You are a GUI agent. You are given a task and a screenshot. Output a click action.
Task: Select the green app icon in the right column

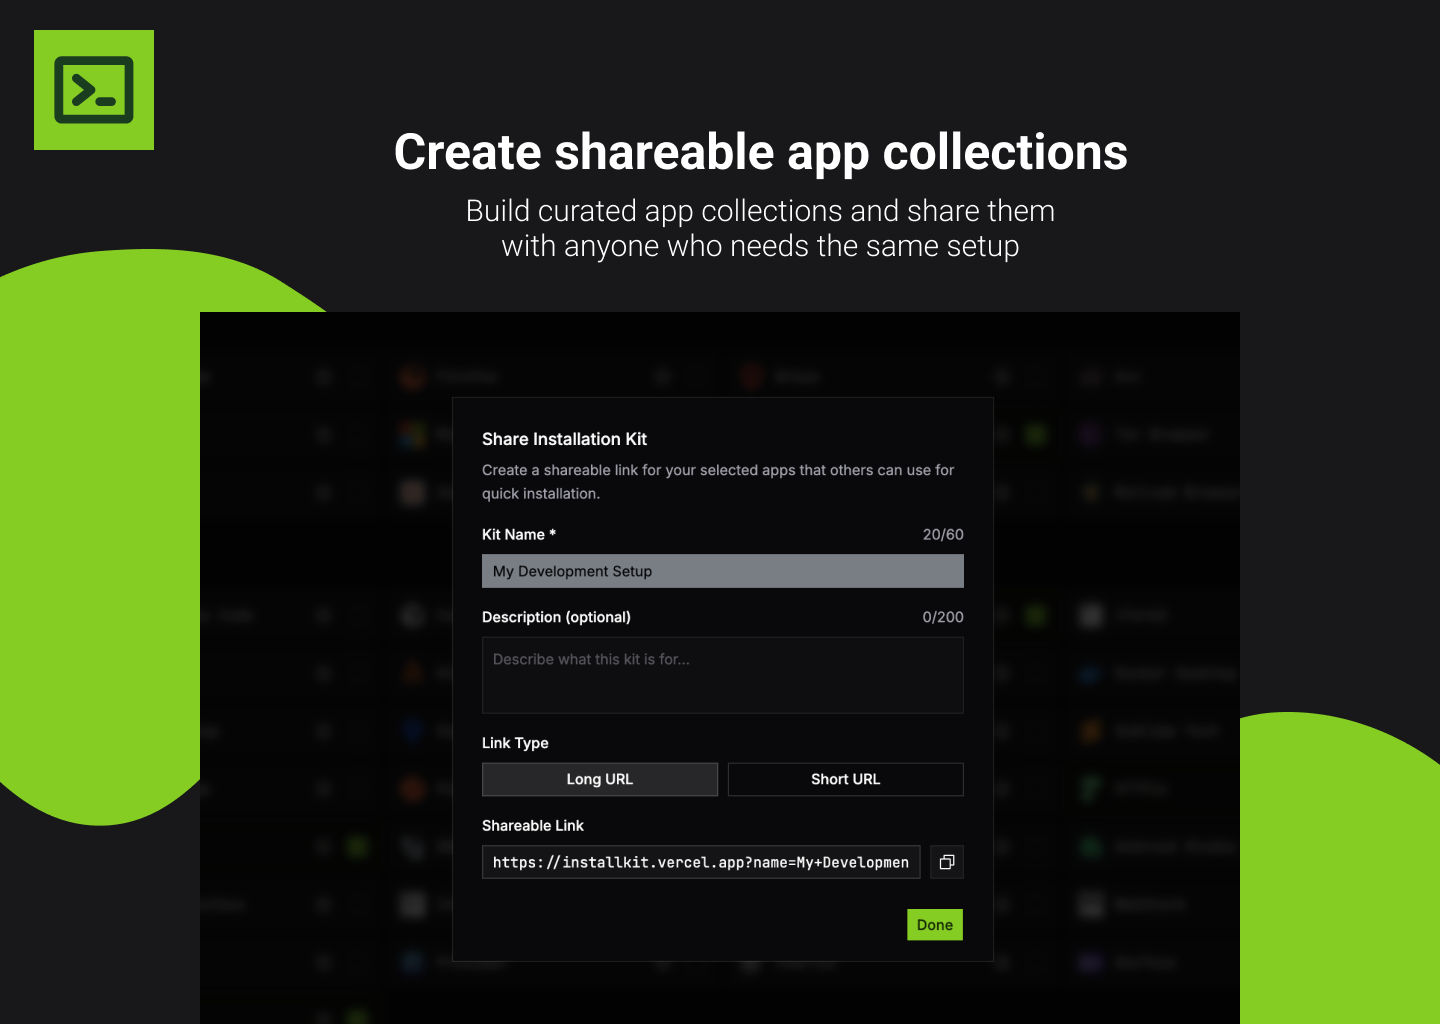click(1090, 788)
